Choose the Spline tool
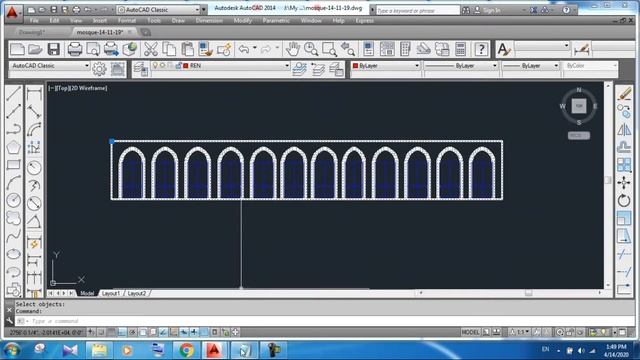640x360 pixels. coord(13,236)
